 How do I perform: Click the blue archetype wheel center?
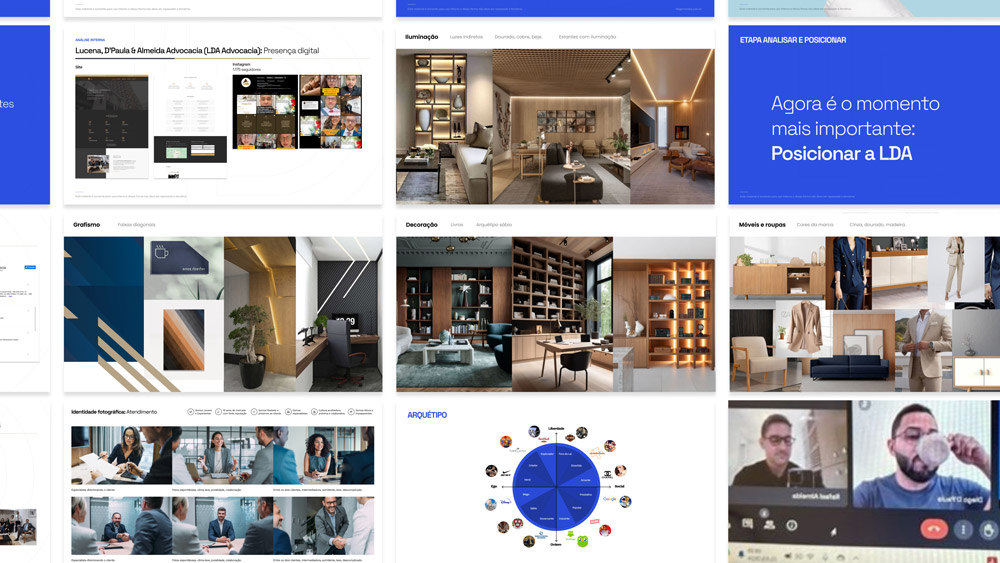point(556,488)
